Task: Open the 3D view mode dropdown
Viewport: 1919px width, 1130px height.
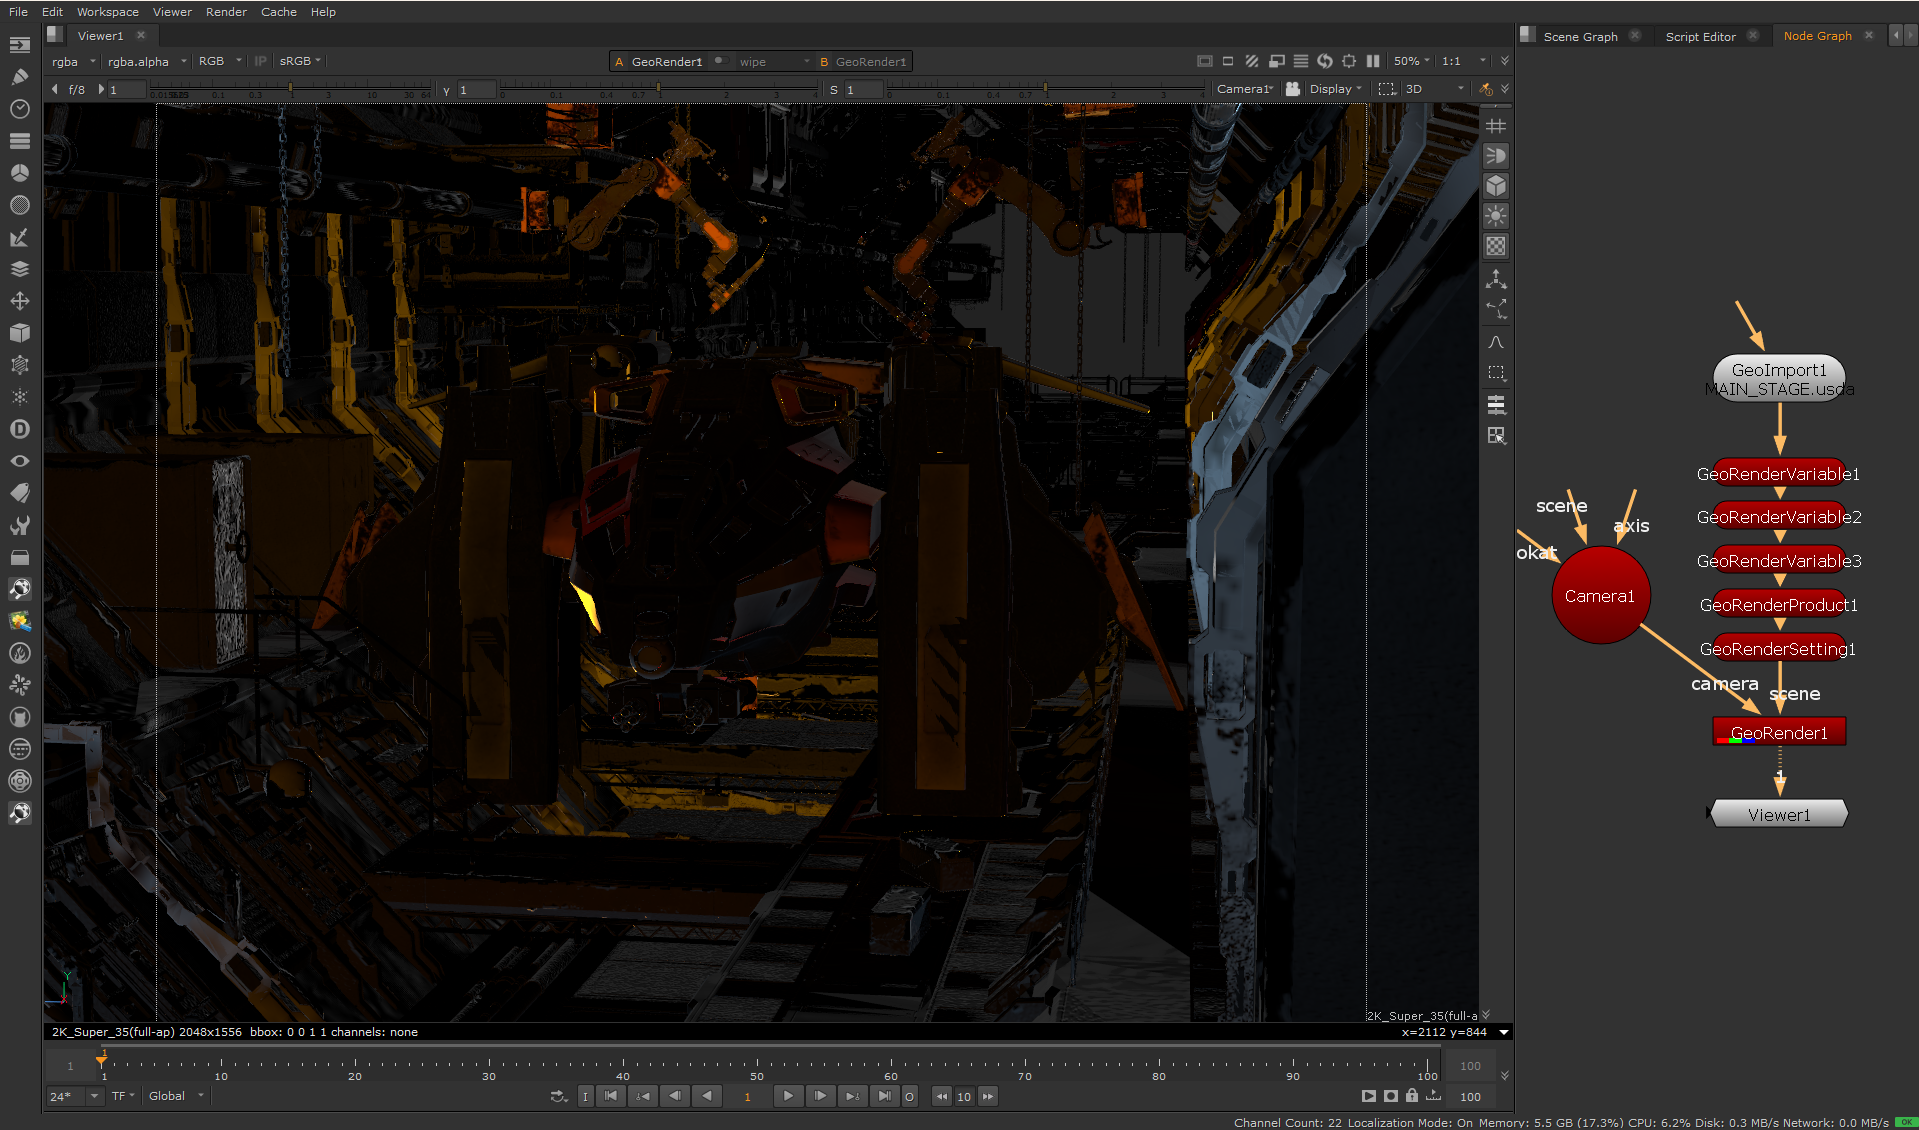Action: point(1434,89)
